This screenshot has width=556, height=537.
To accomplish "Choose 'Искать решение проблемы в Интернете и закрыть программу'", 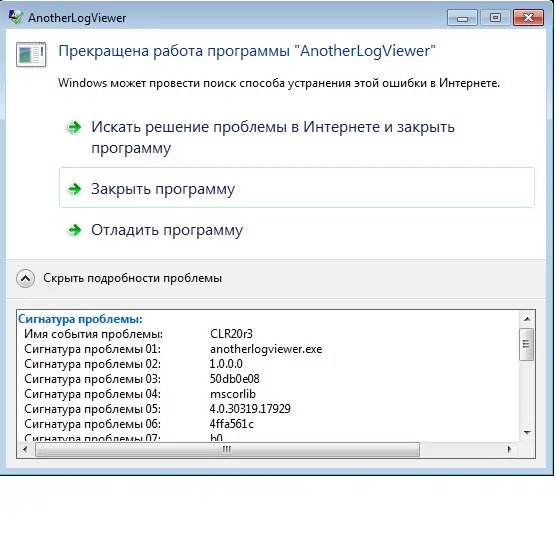I will tap(297, 137).
